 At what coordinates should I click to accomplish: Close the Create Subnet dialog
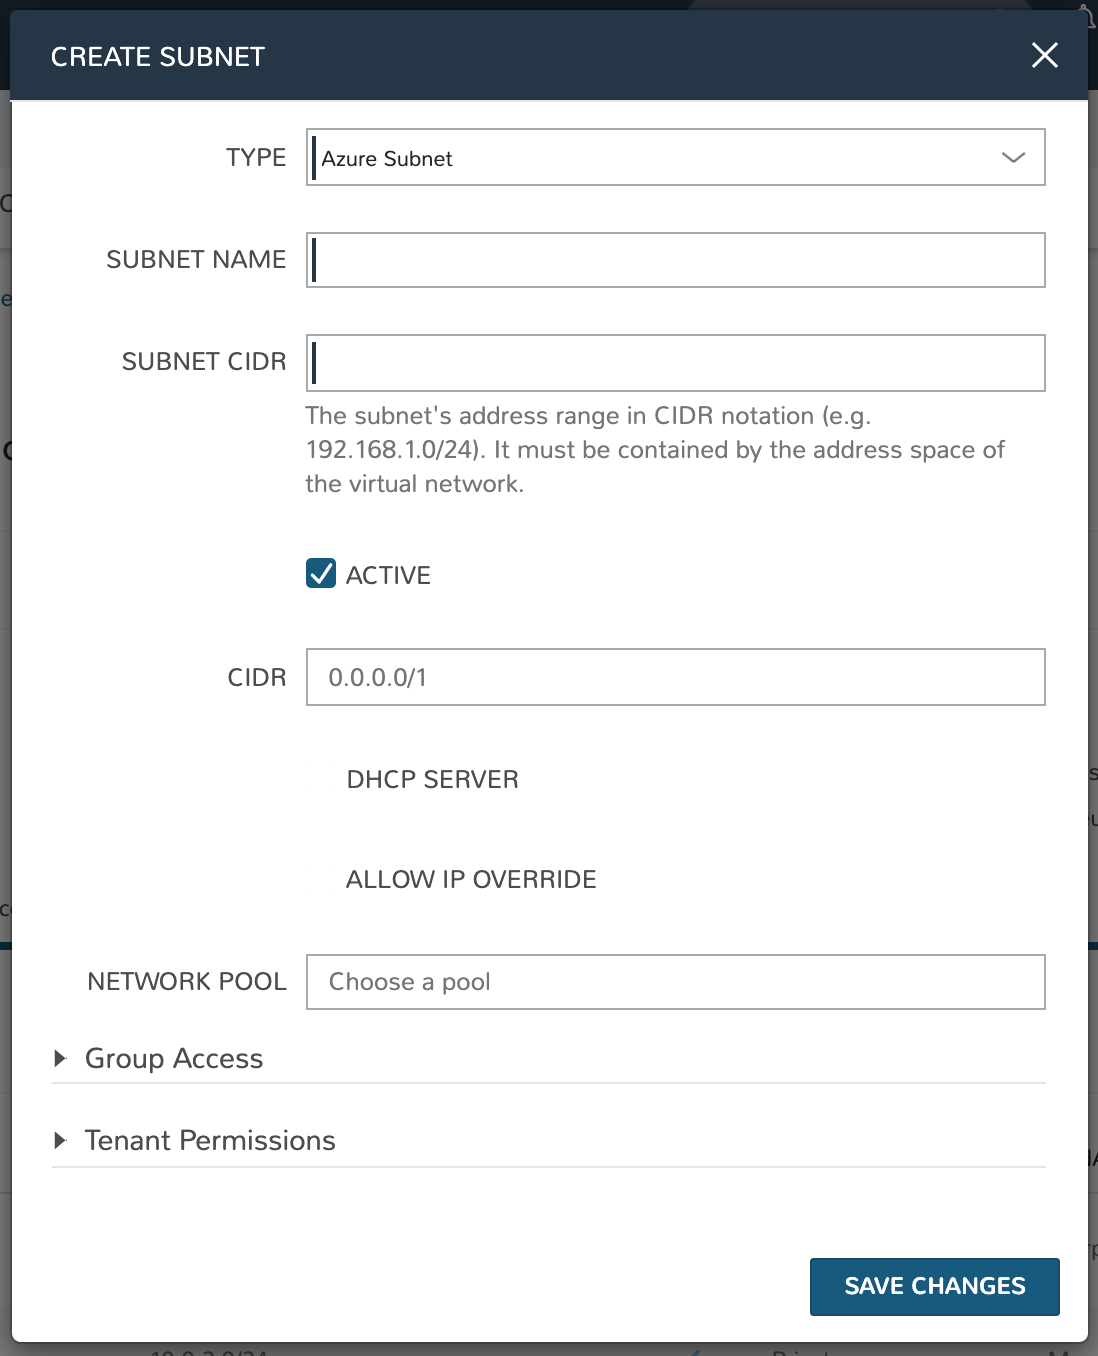[x=1044, y=55]
